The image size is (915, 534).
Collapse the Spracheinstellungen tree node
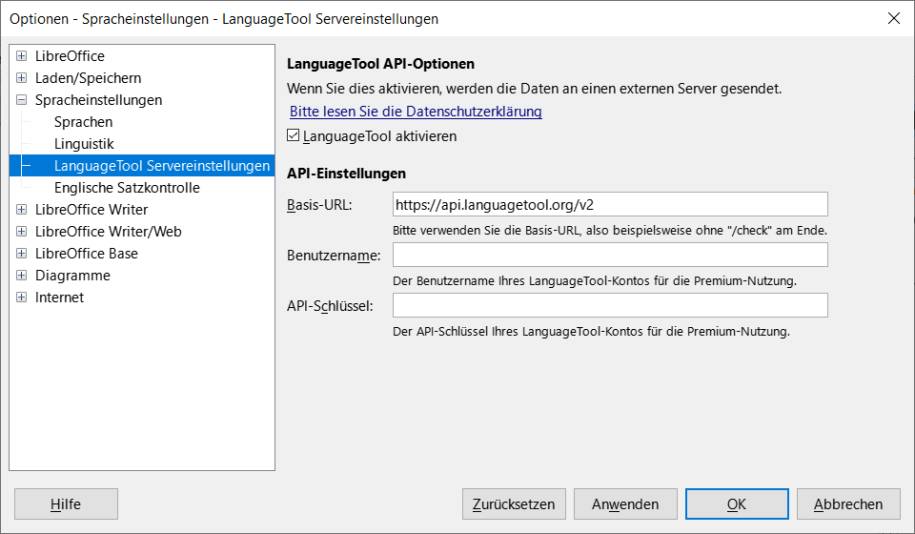coord(22,100)
